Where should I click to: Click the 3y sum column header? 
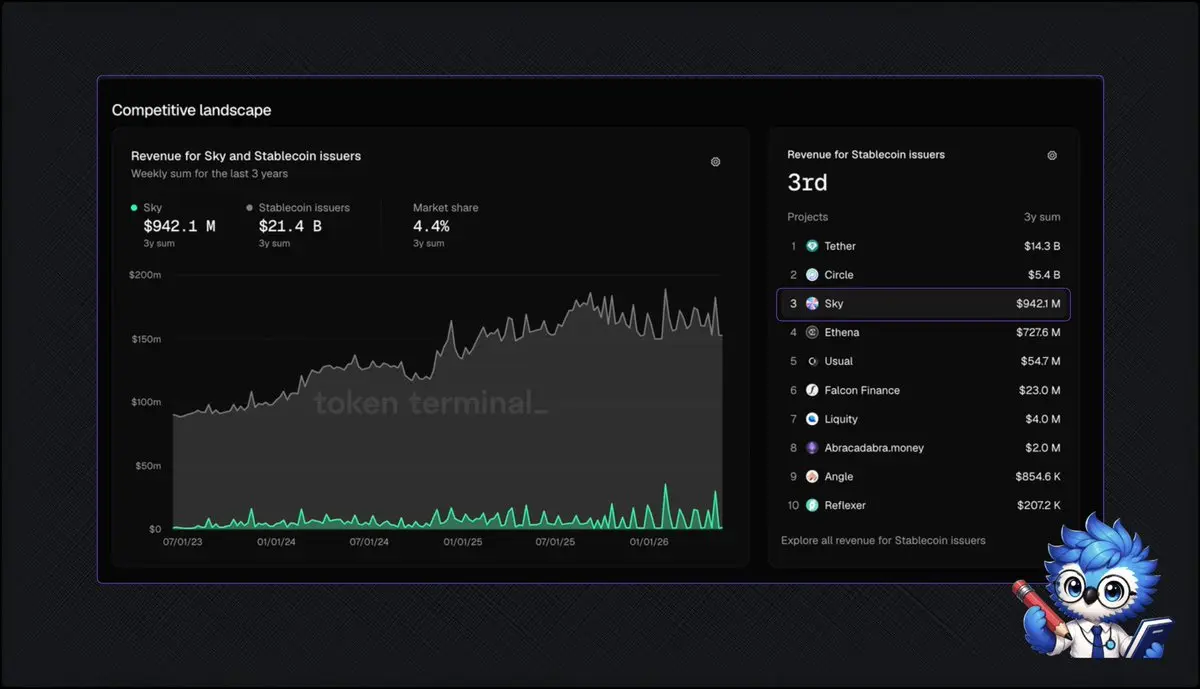tap(1044, 217)
